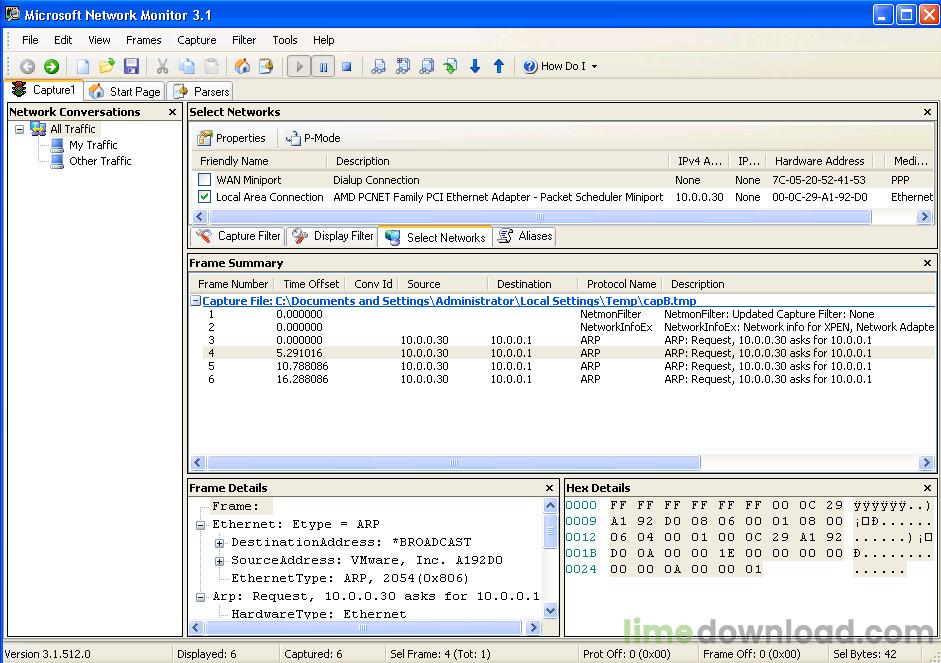This screenshot has height=663, width=941.
Task: Open the Tools menu
Action: [x=284, y=40]
